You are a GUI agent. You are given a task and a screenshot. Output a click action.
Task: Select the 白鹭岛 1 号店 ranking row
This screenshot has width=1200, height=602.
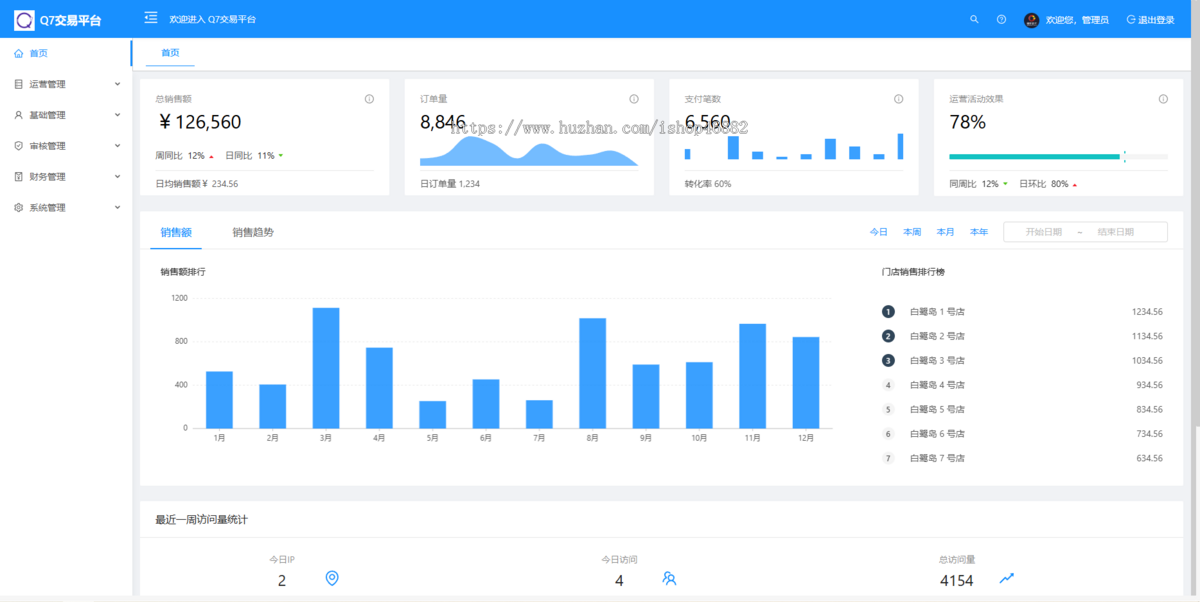pos(1022,312)
